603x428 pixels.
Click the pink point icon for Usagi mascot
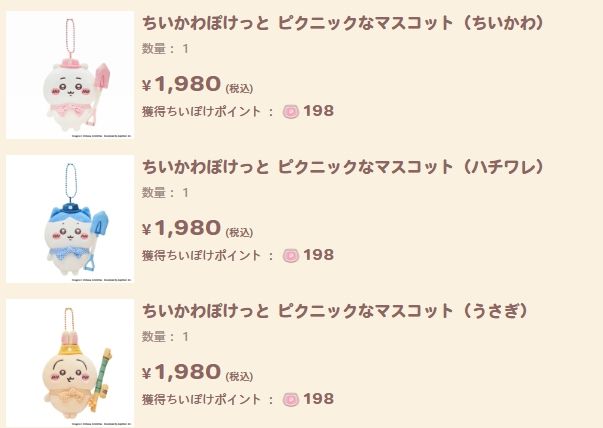click(x=291, y=399)
